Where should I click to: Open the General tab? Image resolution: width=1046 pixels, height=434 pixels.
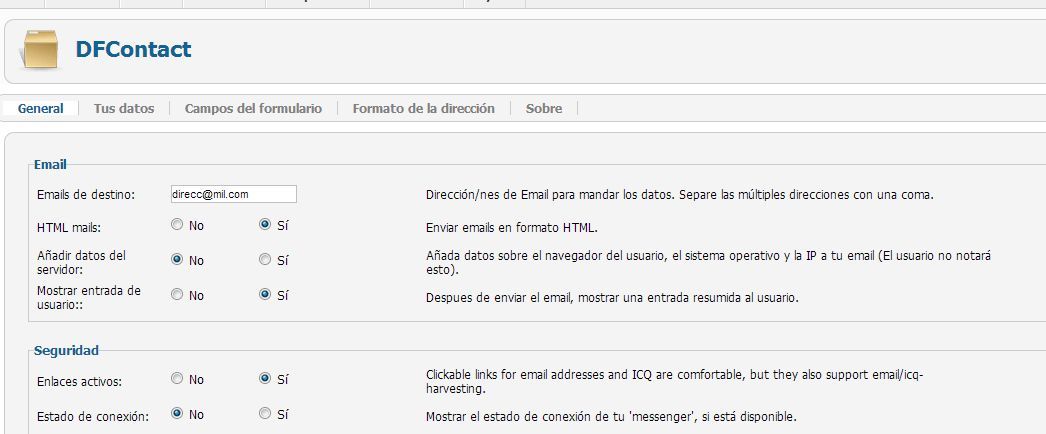tap(41, 108)
